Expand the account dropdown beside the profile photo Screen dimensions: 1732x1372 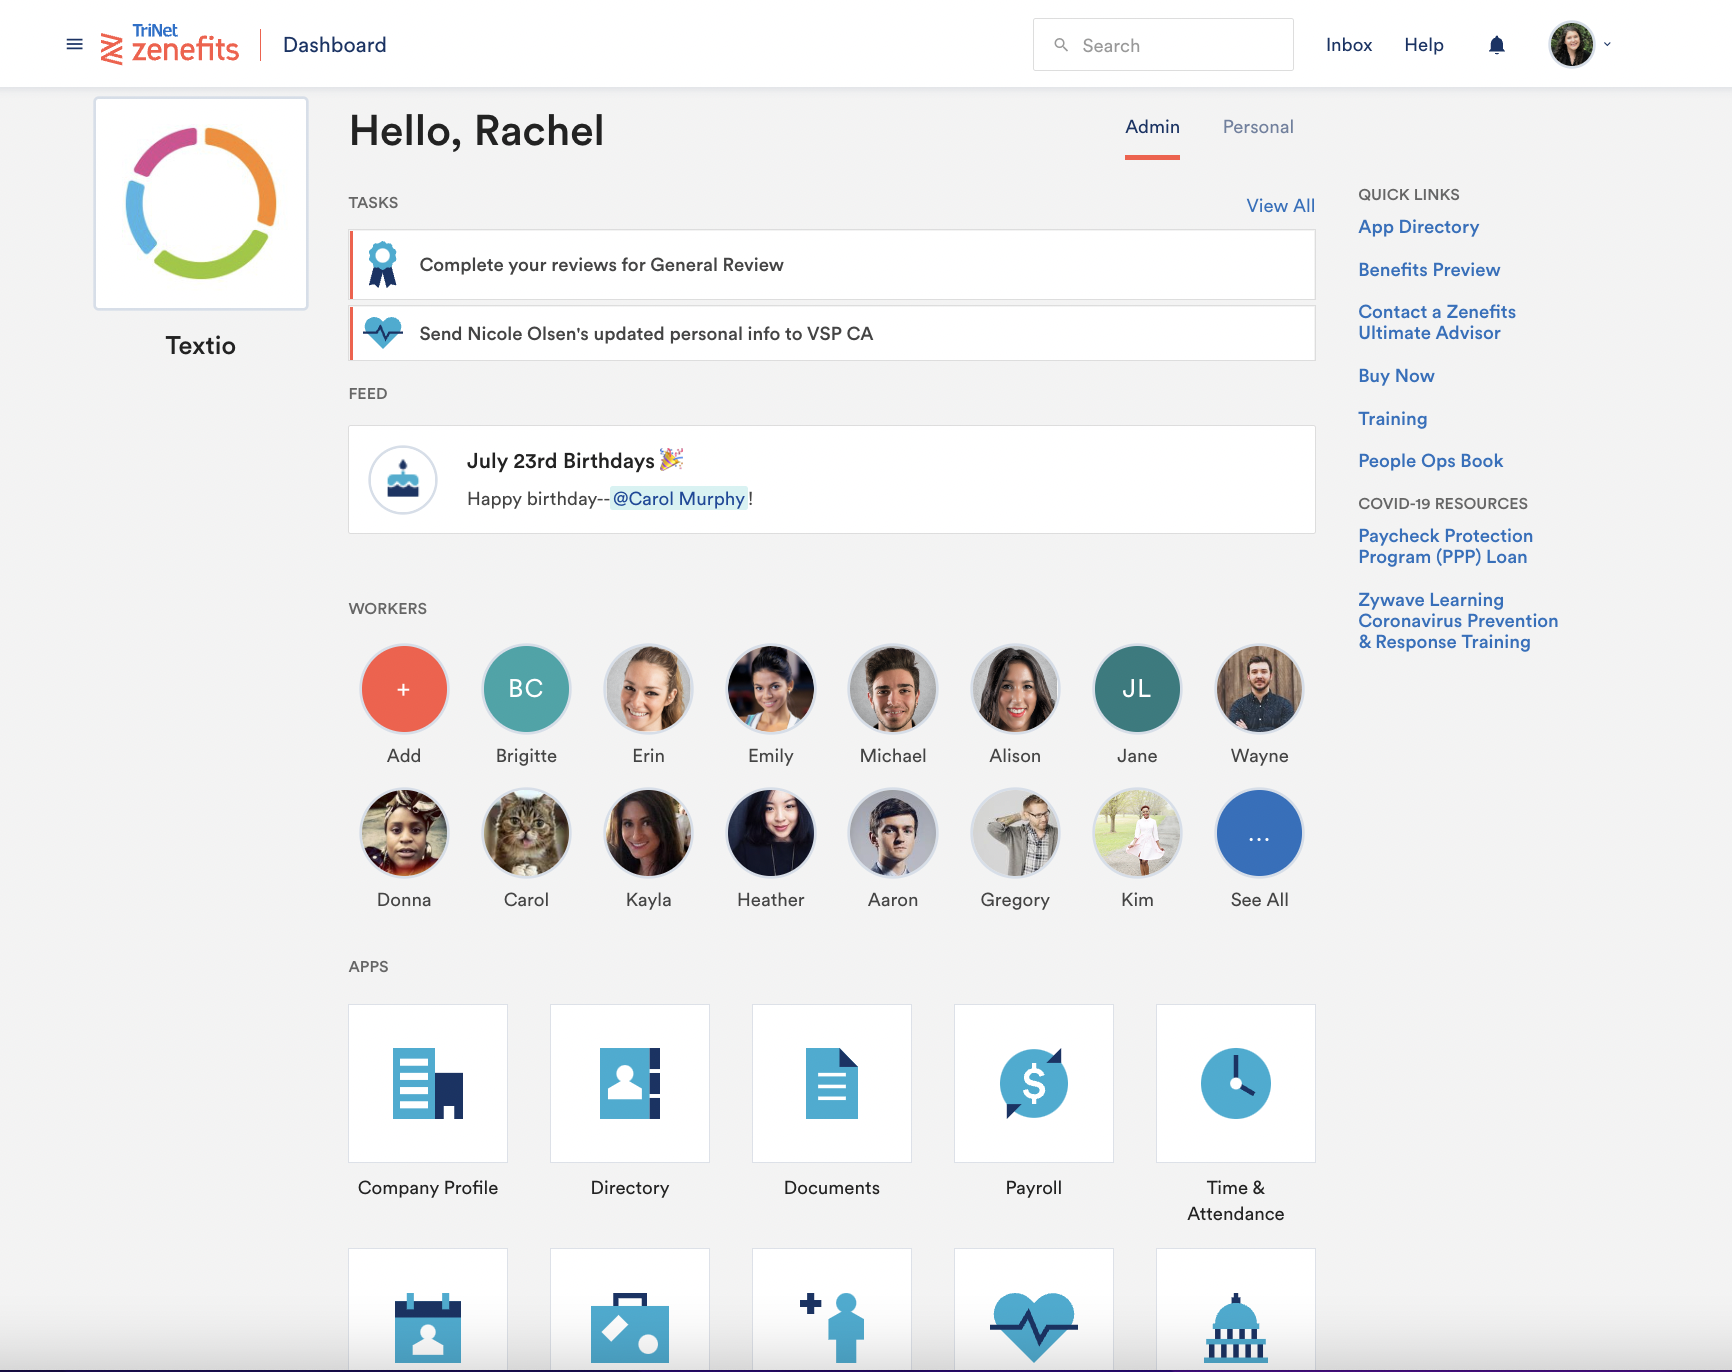pos(1608,44)
